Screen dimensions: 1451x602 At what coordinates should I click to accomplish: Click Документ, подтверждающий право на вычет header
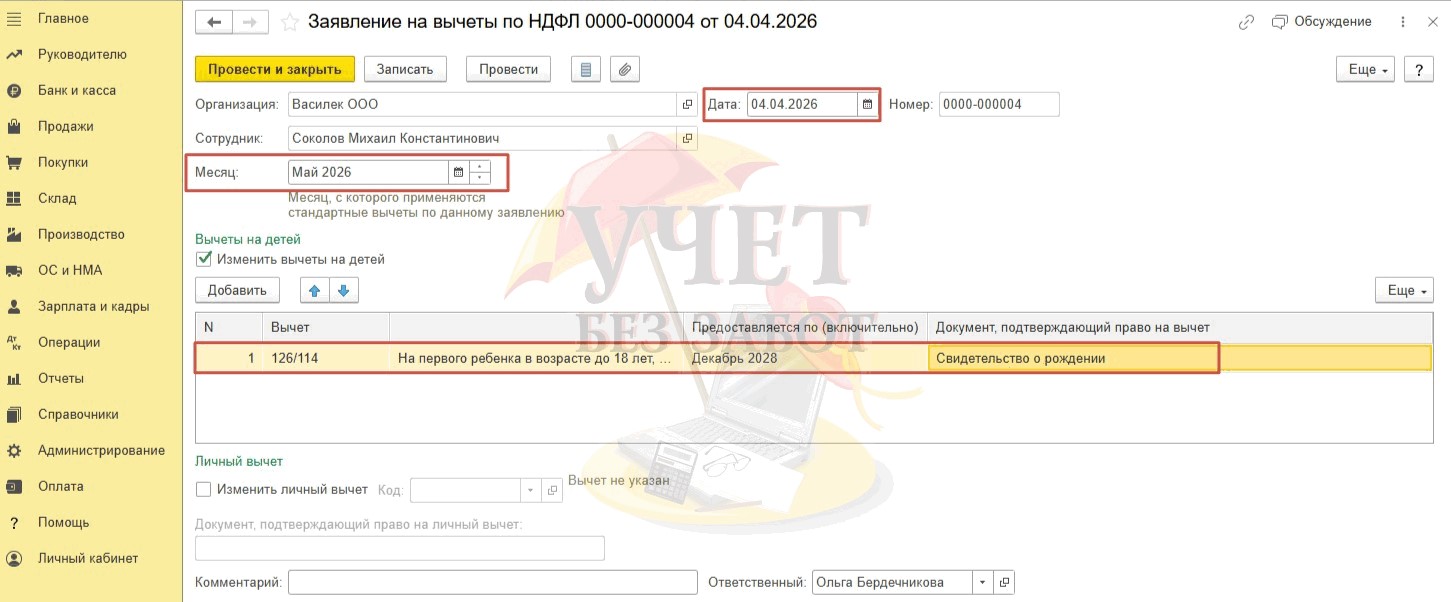pos(1180,327)
